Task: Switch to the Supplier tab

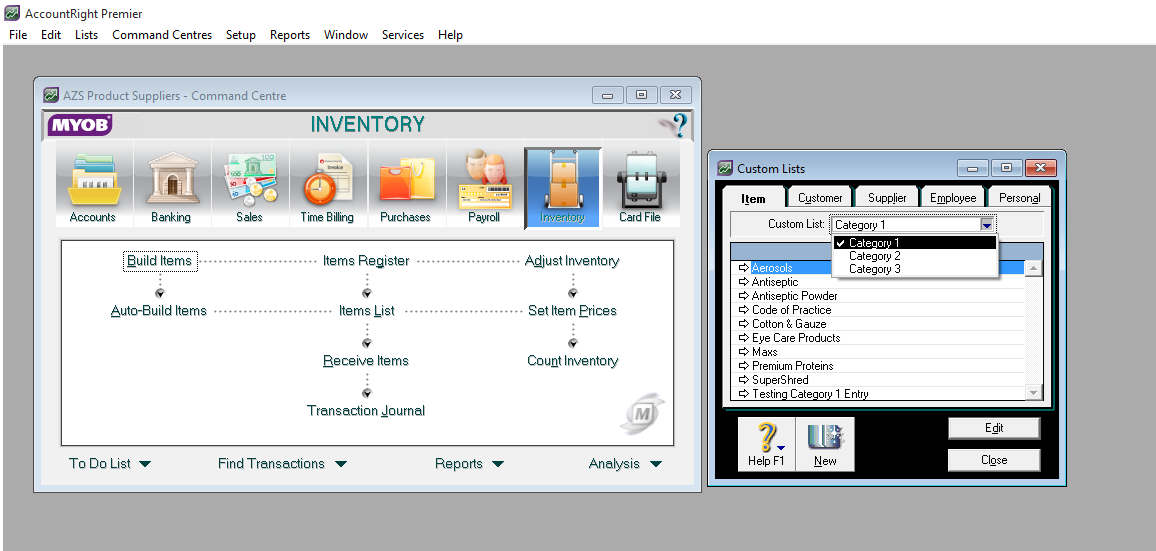Action: coord(887,198)
